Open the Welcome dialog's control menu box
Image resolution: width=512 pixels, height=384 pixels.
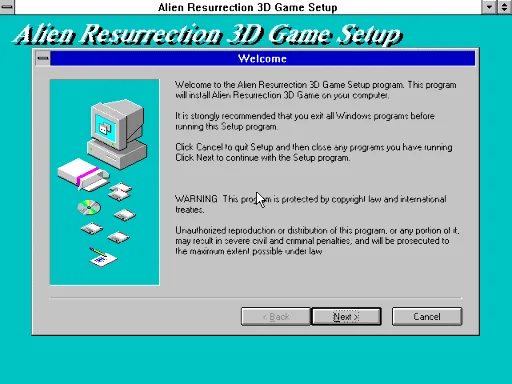43,59
